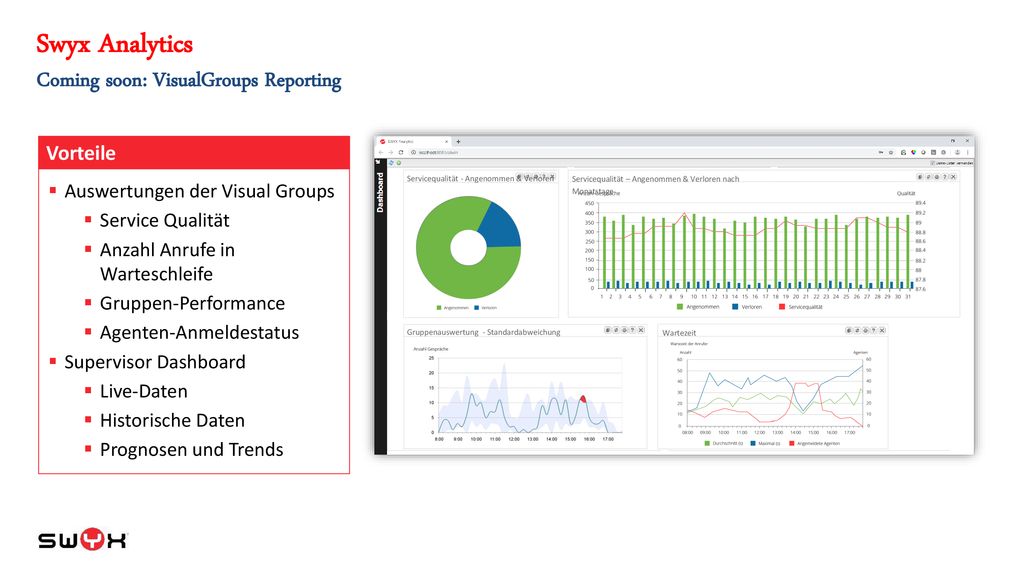Image resolution: width=1024 pixels, height=576 pixels.
Task: Open settings gear of Monatstage chart widget
Action: tap(936, 177)
